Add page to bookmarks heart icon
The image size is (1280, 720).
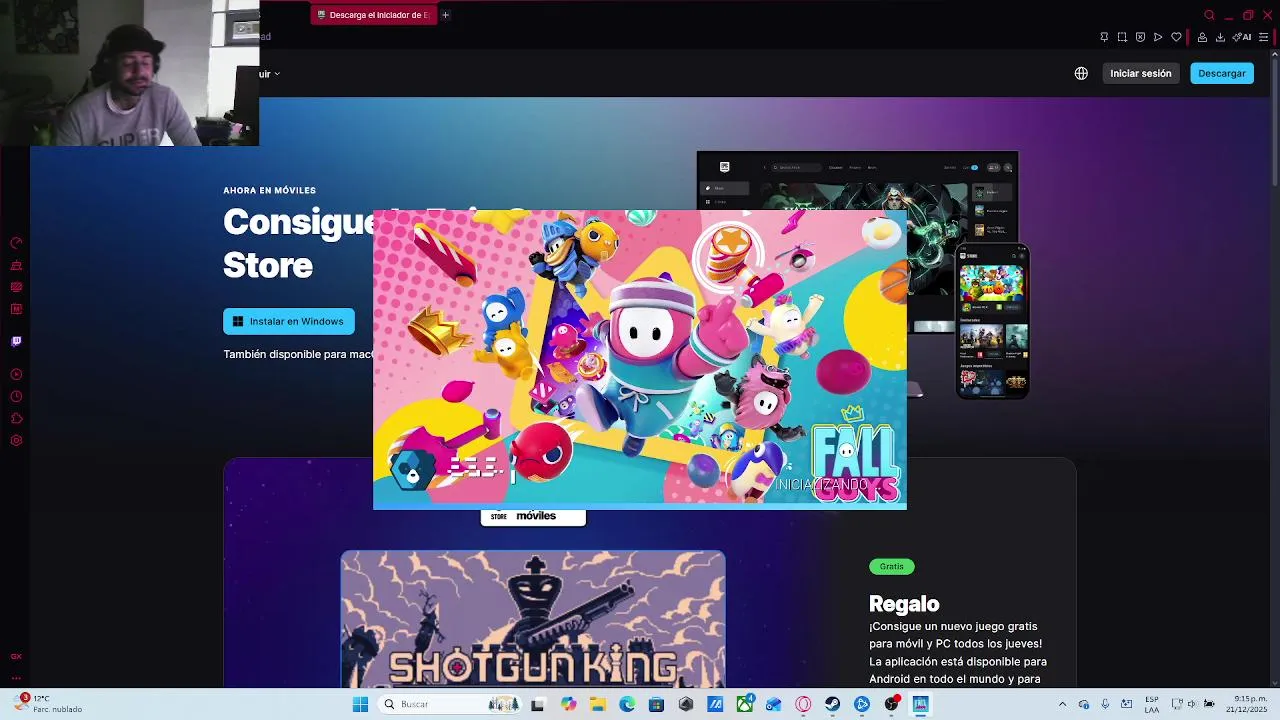1176,37
